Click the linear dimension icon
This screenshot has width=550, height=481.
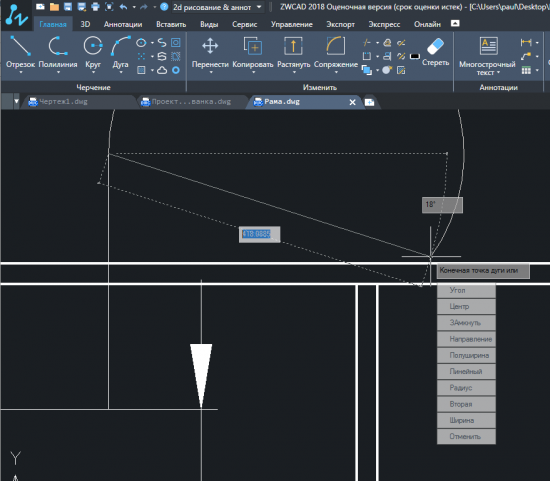tap(526, 42)
